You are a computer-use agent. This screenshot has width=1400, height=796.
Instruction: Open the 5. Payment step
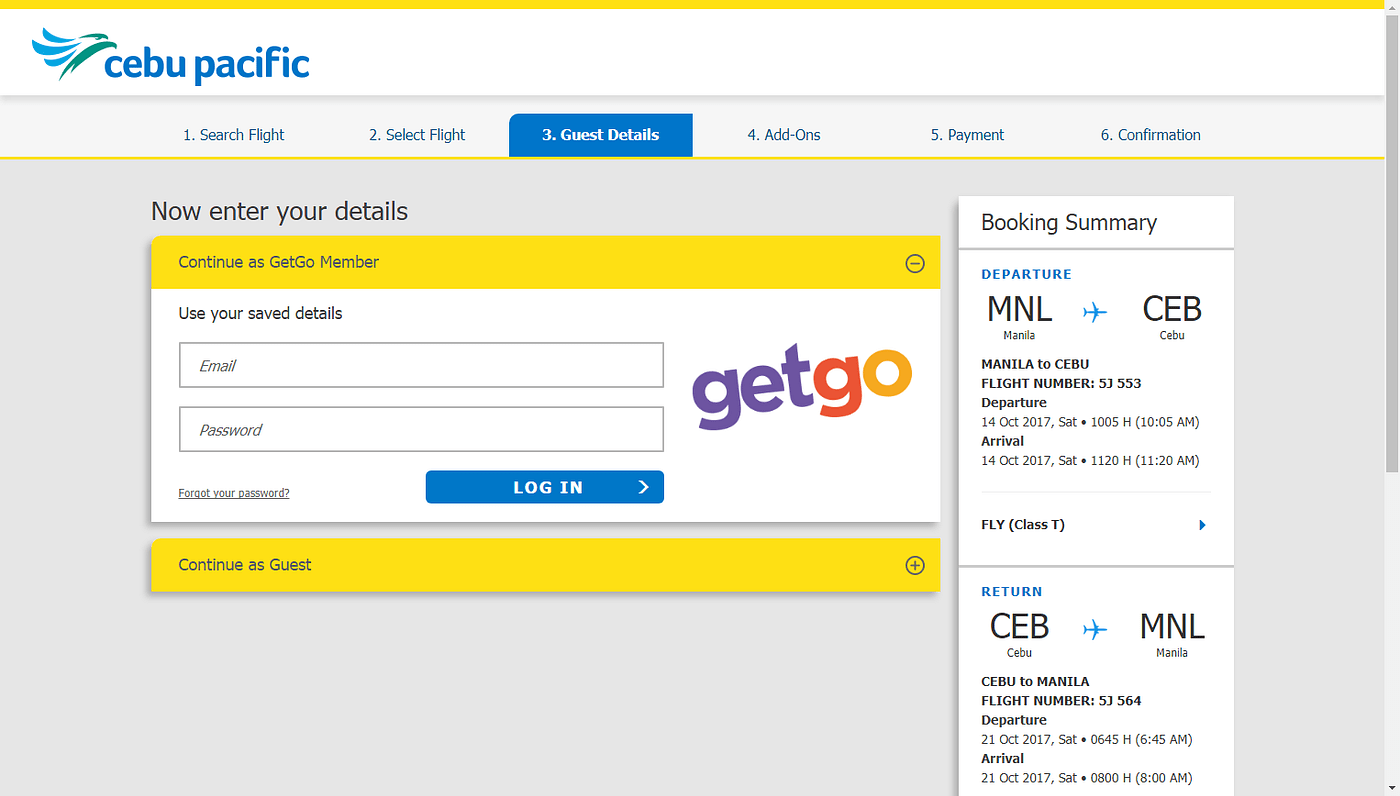point(967,135)
